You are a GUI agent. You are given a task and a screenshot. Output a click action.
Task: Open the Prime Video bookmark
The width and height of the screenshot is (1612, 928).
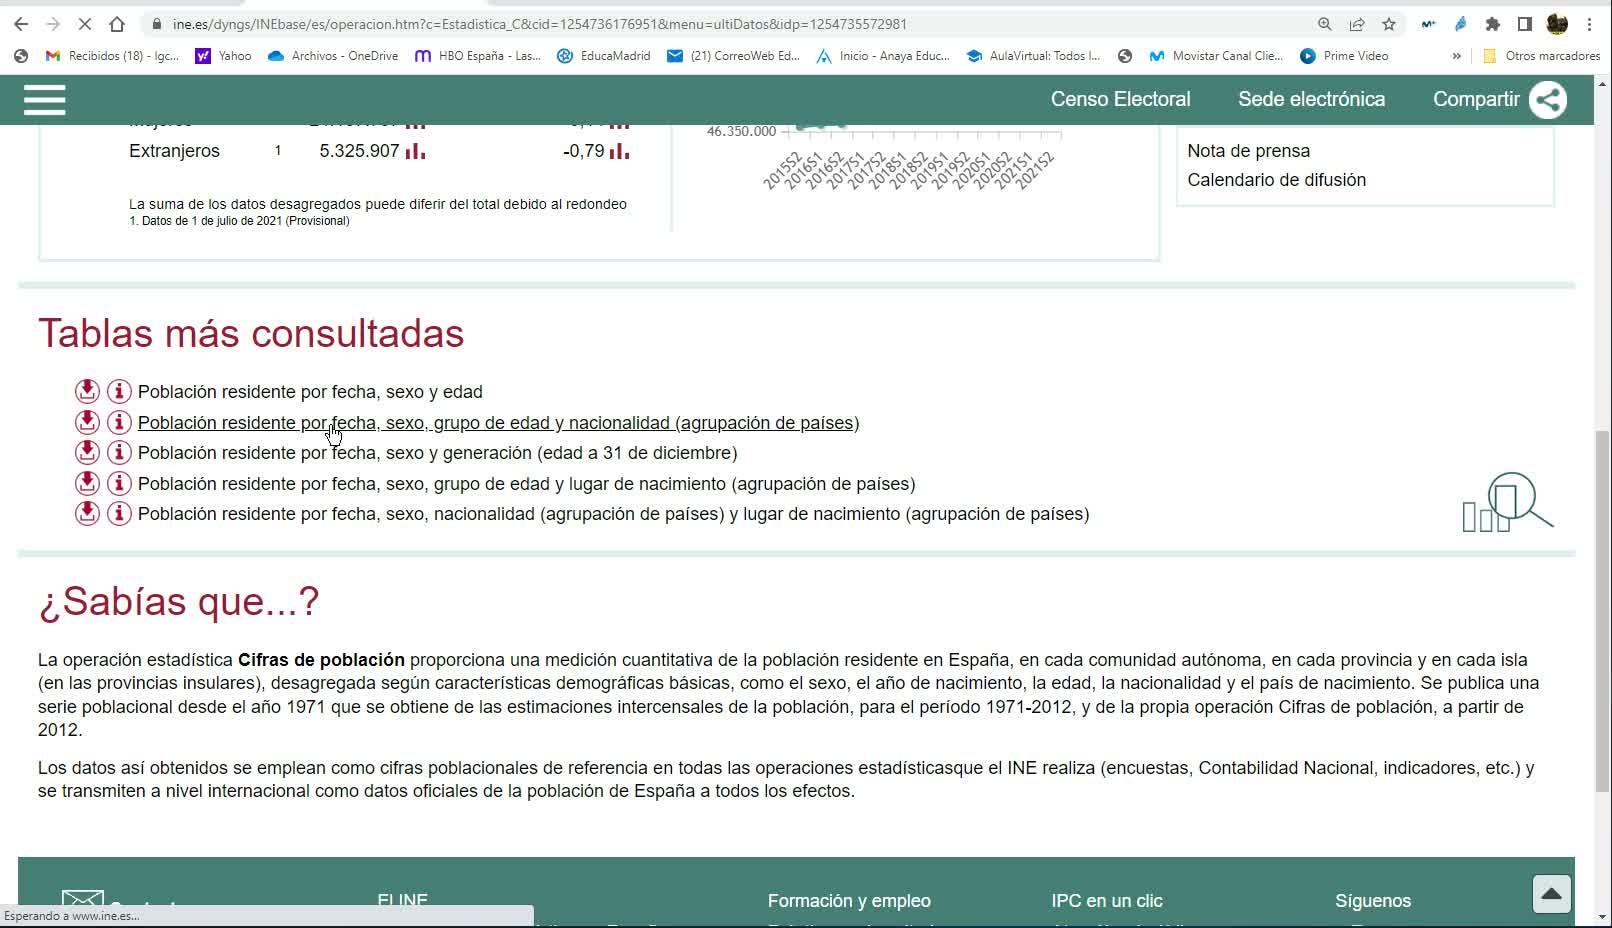tap(1344, 56)
